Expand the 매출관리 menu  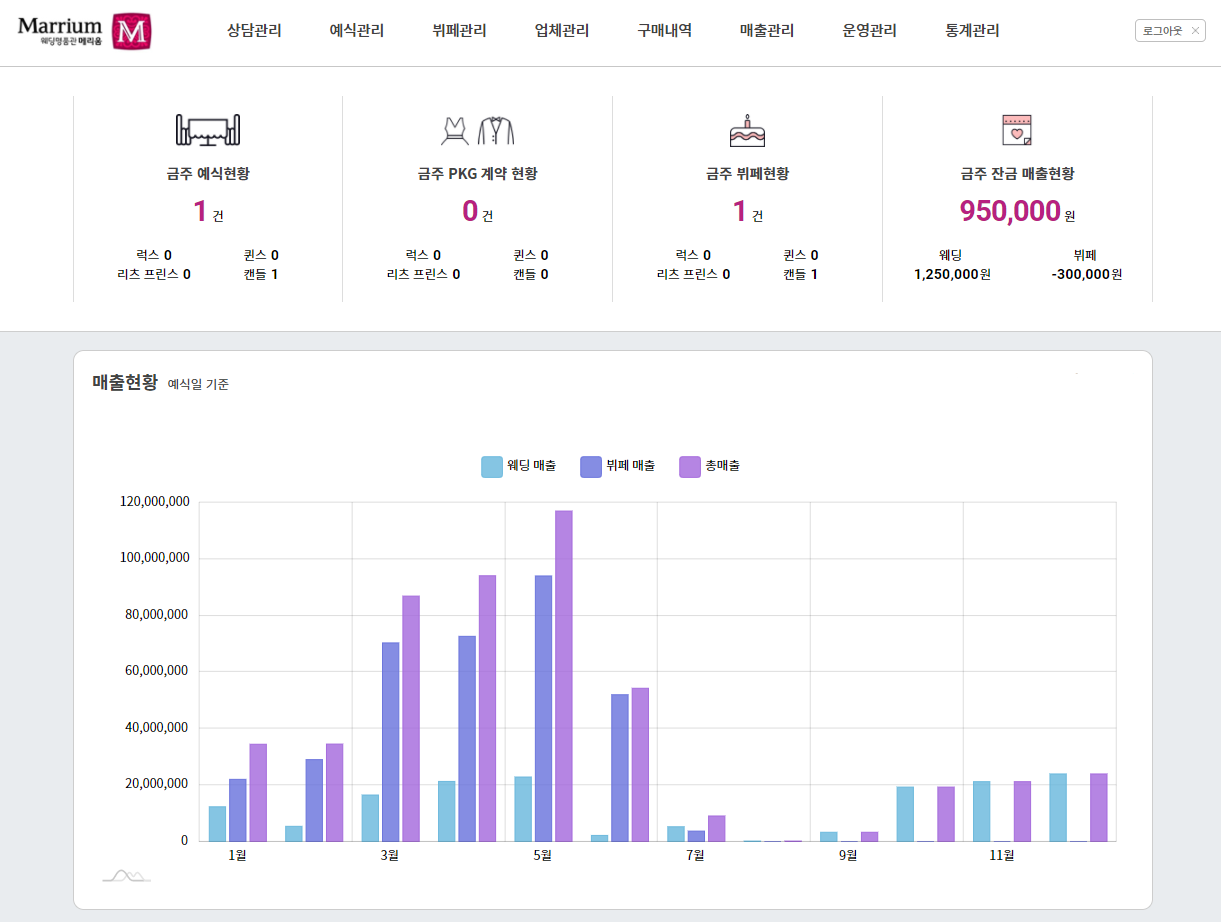(x=767, y=31)
